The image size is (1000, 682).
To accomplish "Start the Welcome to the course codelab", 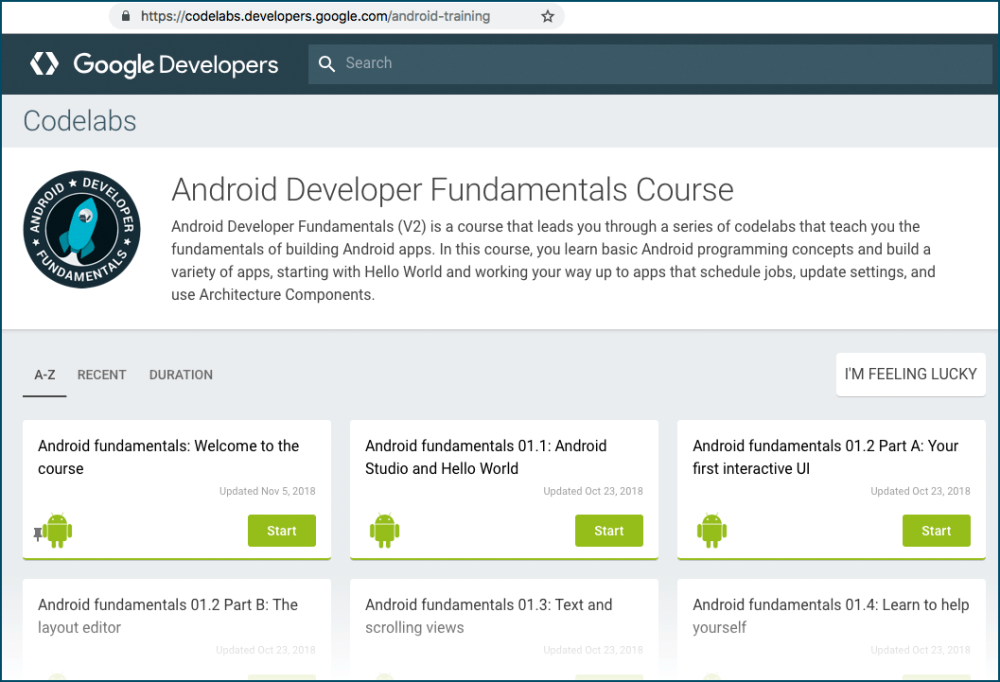I will pyautogui.click(x=281, y=530).
